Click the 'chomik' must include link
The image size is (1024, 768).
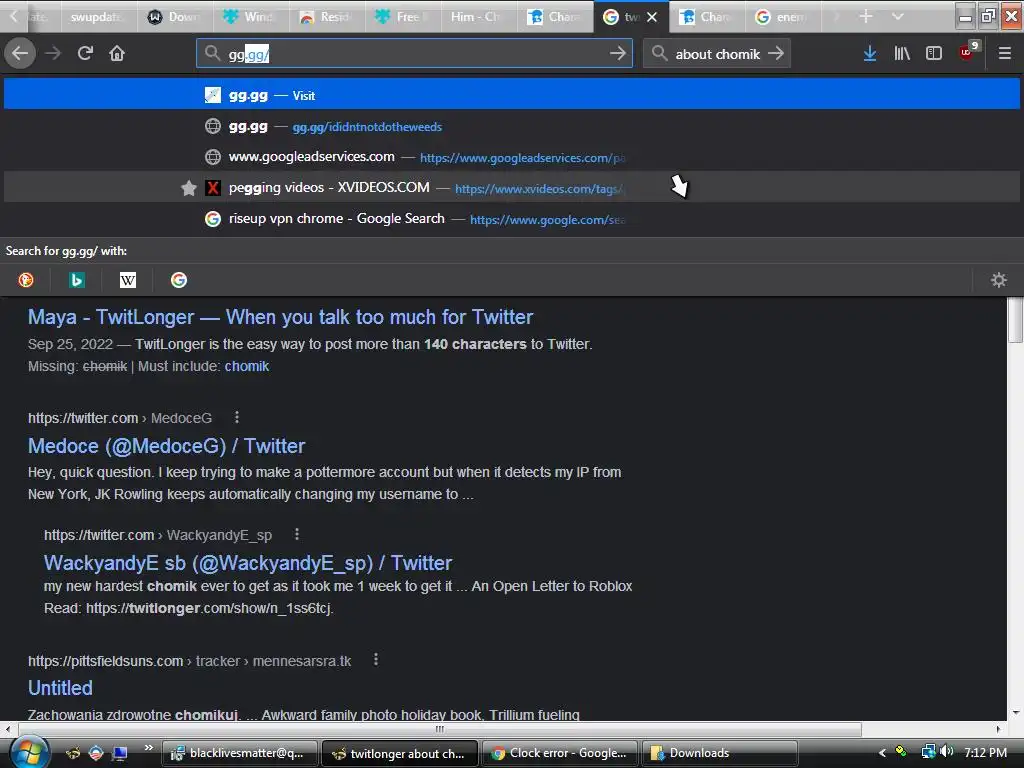(246, 366)
